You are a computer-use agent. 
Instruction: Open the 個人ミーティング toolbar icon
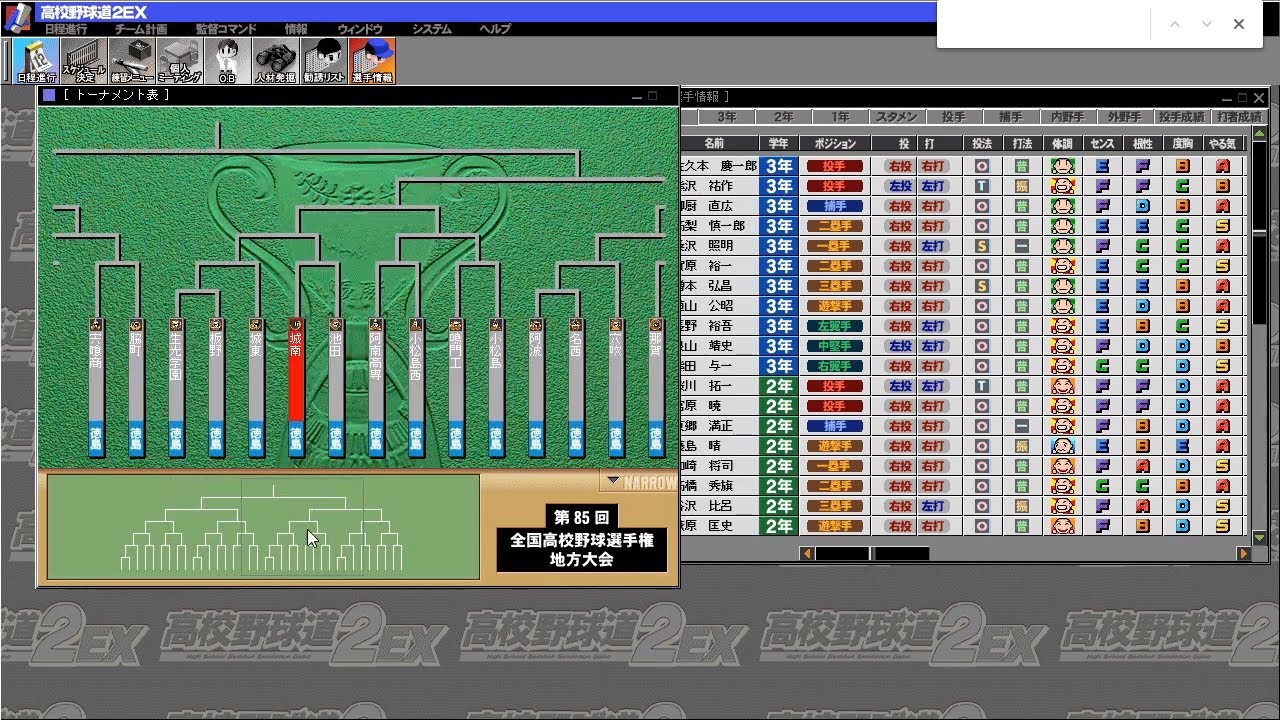[181, 61]
